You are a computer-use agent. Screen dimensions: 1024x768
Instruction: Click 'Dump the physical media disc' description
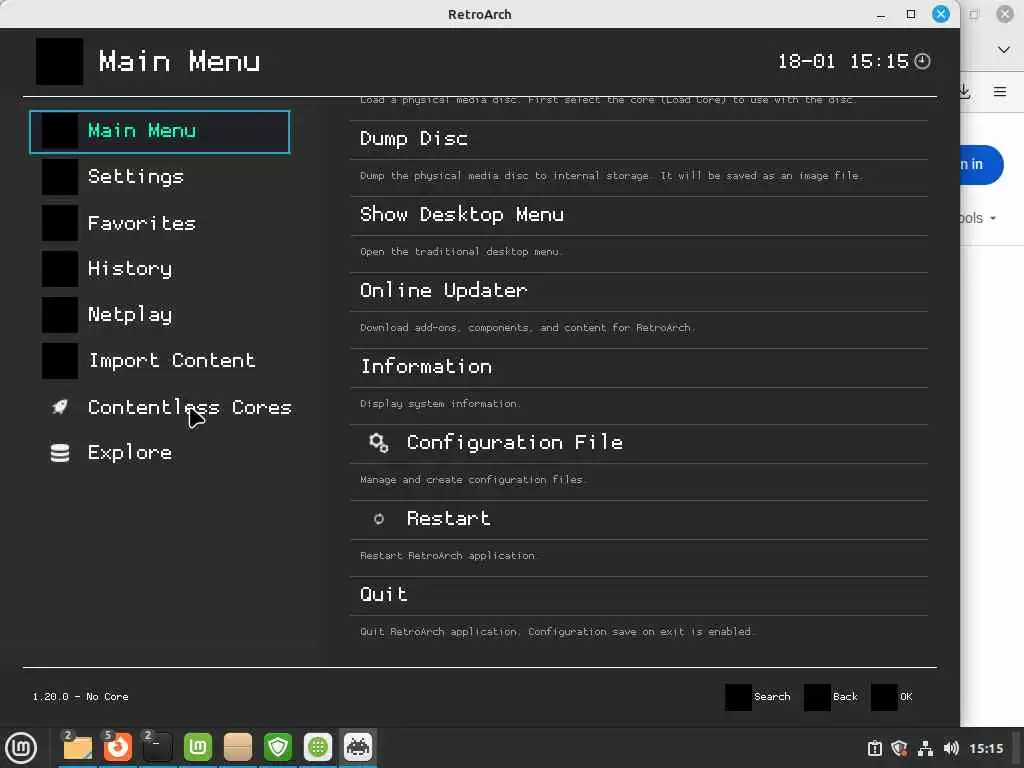[x=611, y=176]
